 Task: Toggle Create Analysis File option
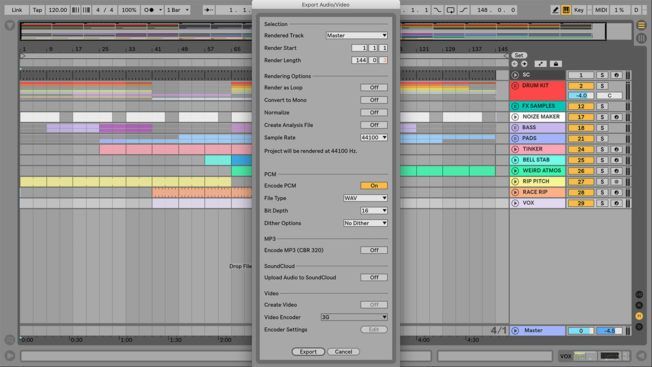point(374,125)
